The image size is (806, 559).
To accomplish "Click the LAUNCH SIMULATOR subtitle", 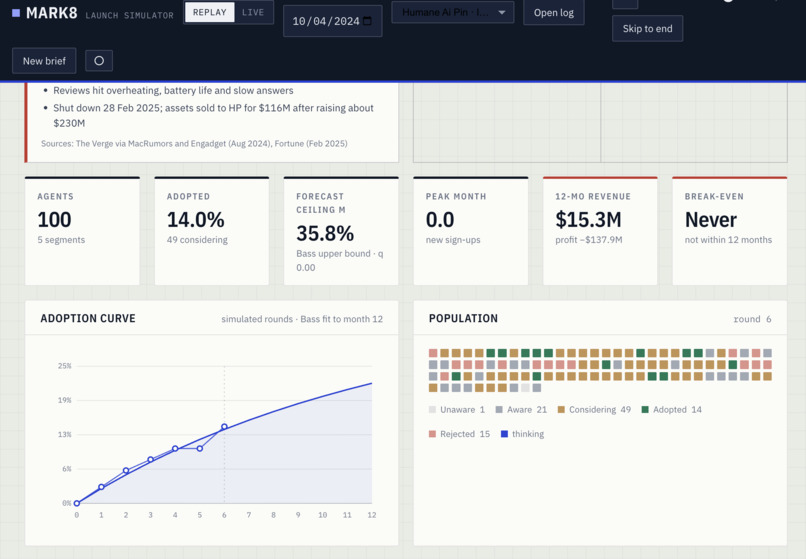I will coord(130,15).
